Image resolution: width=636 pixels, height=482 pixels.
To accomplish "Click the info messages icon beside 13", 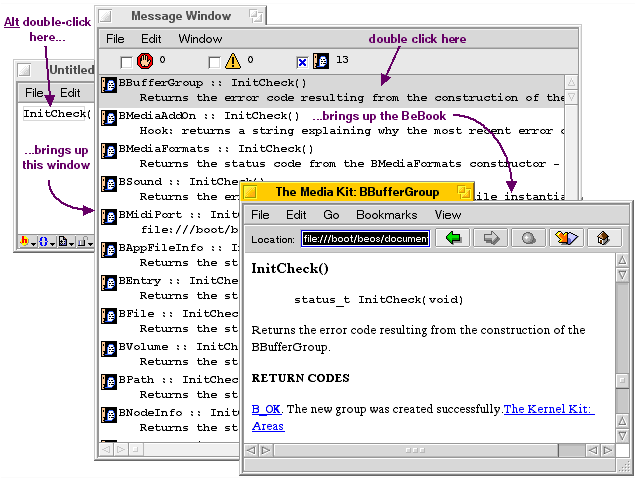I will tap(321, 61).
